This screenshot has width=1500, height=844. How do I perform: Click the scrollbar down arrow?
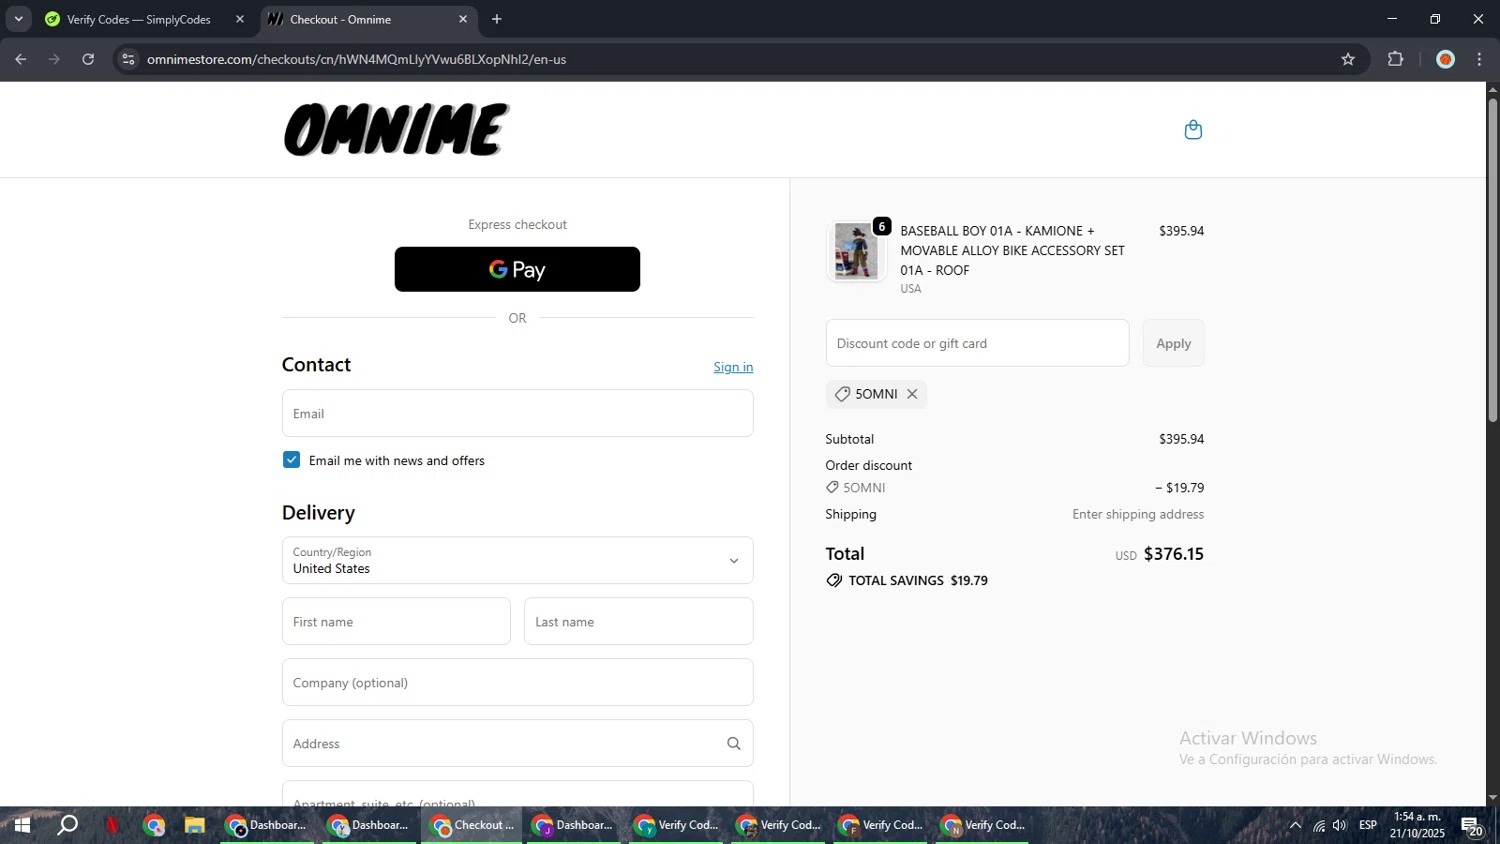[1492, 797]
